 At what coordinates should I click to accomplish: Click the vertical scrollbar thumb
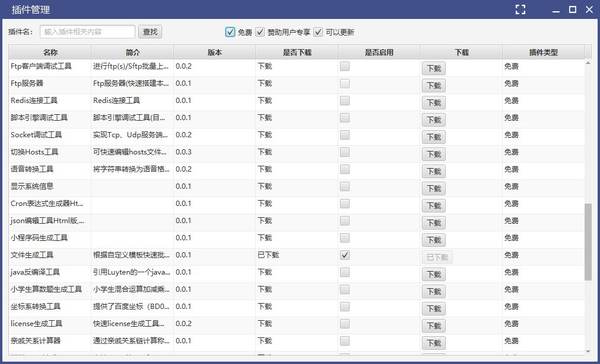click(x=589, y=242)
